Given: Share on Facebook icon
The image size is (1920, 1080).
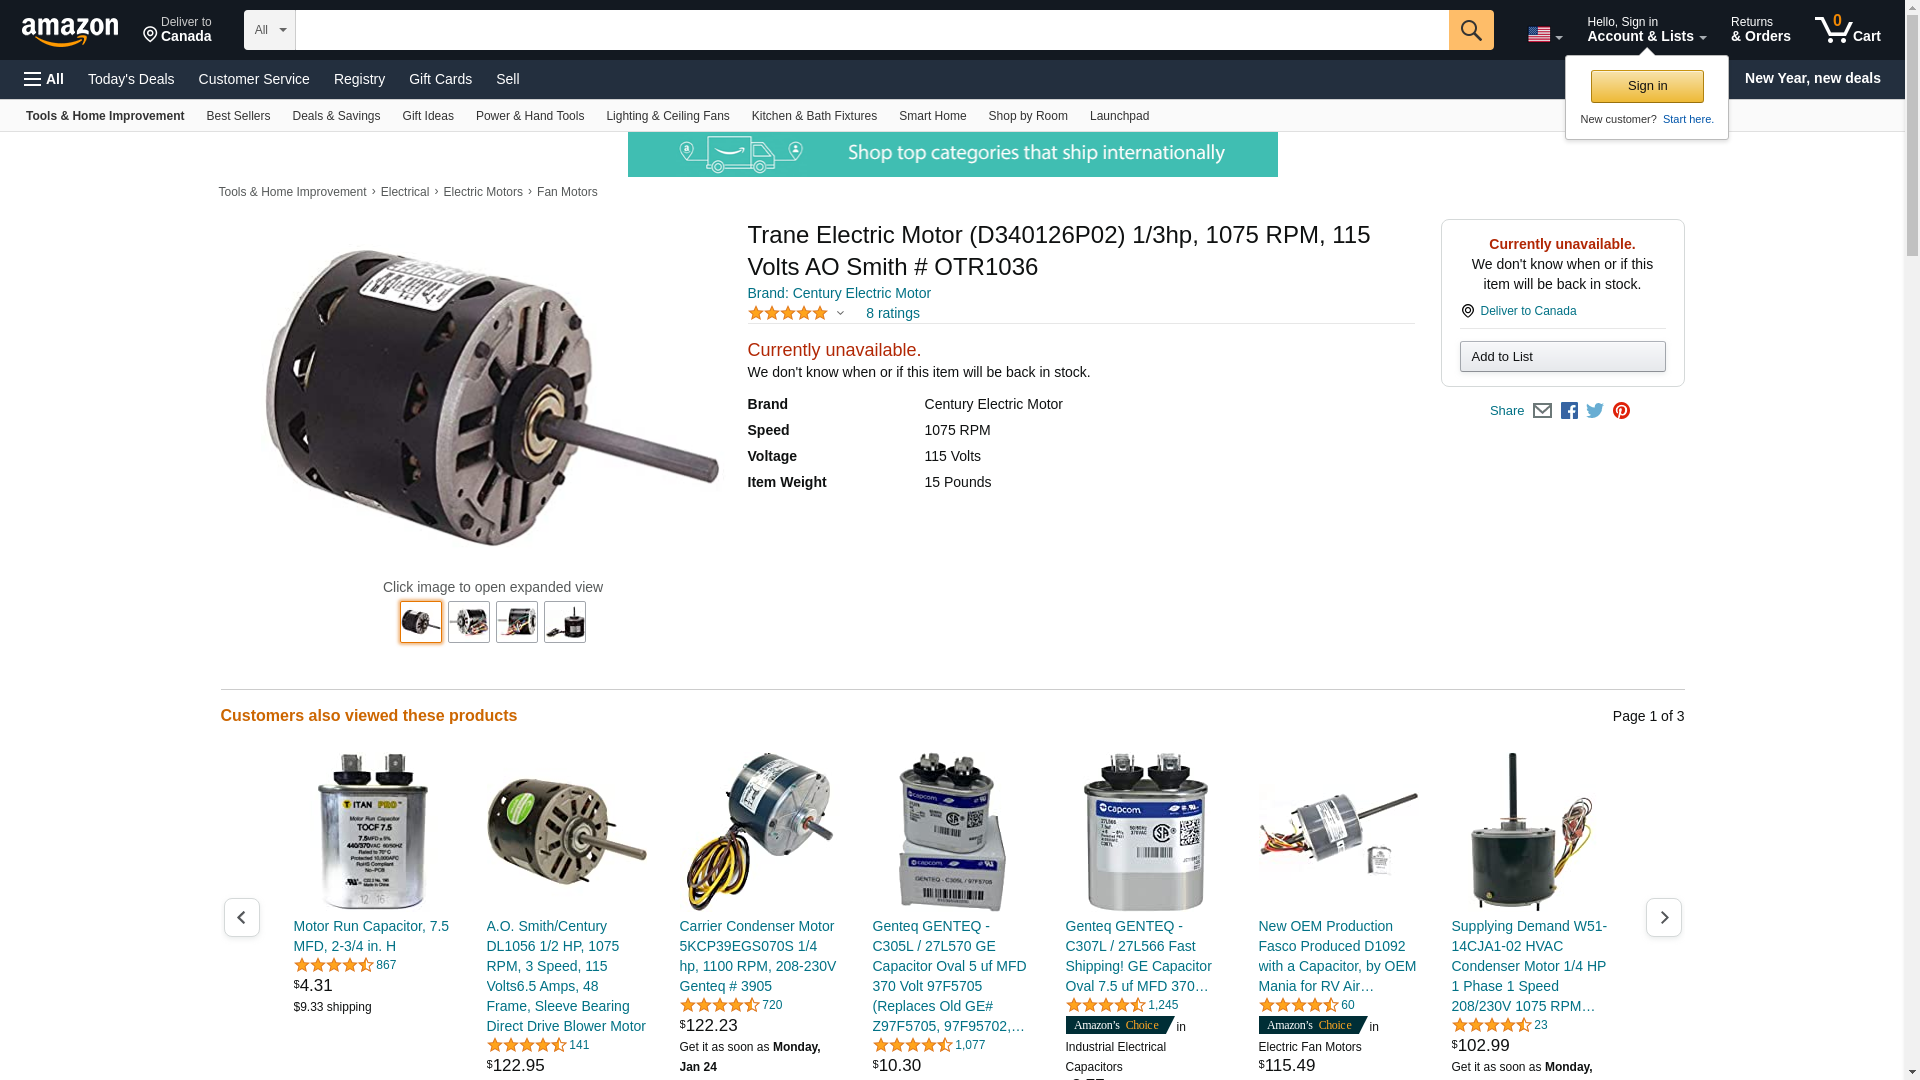Looking at the screenshot, I should (x=1569, y=411).
